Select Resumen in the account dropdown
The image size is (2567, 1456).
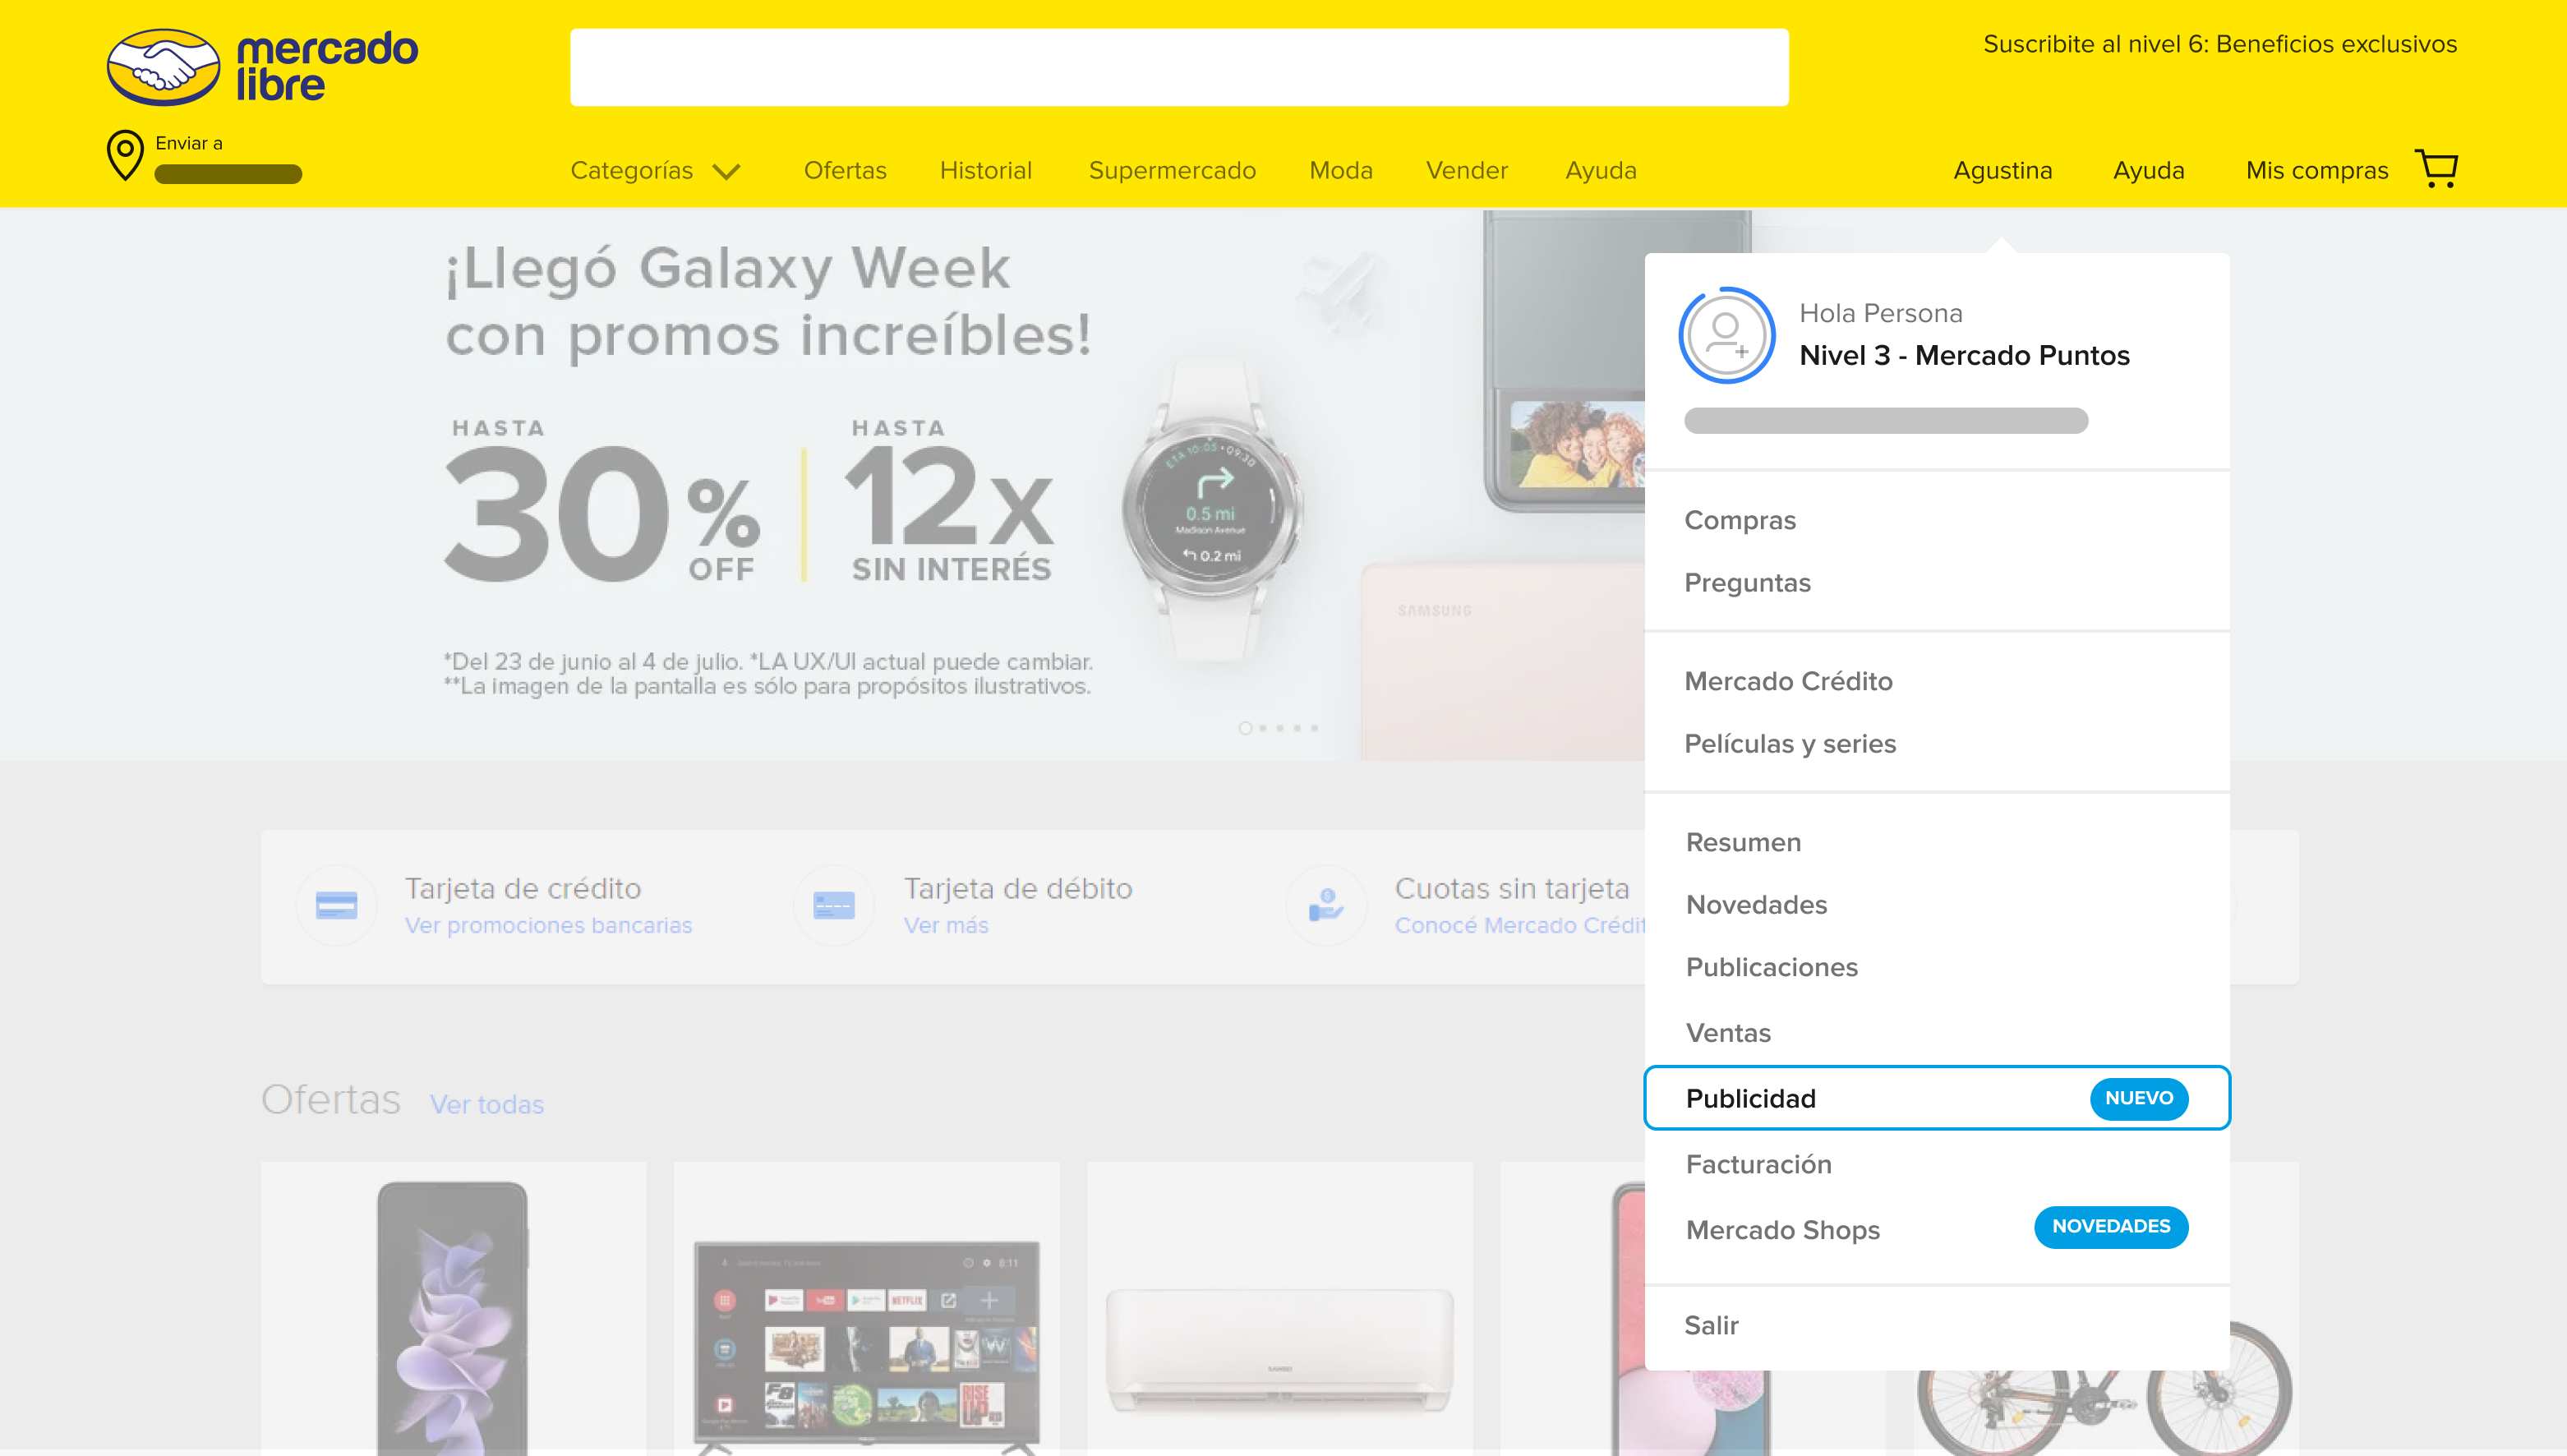point(1743,842)
